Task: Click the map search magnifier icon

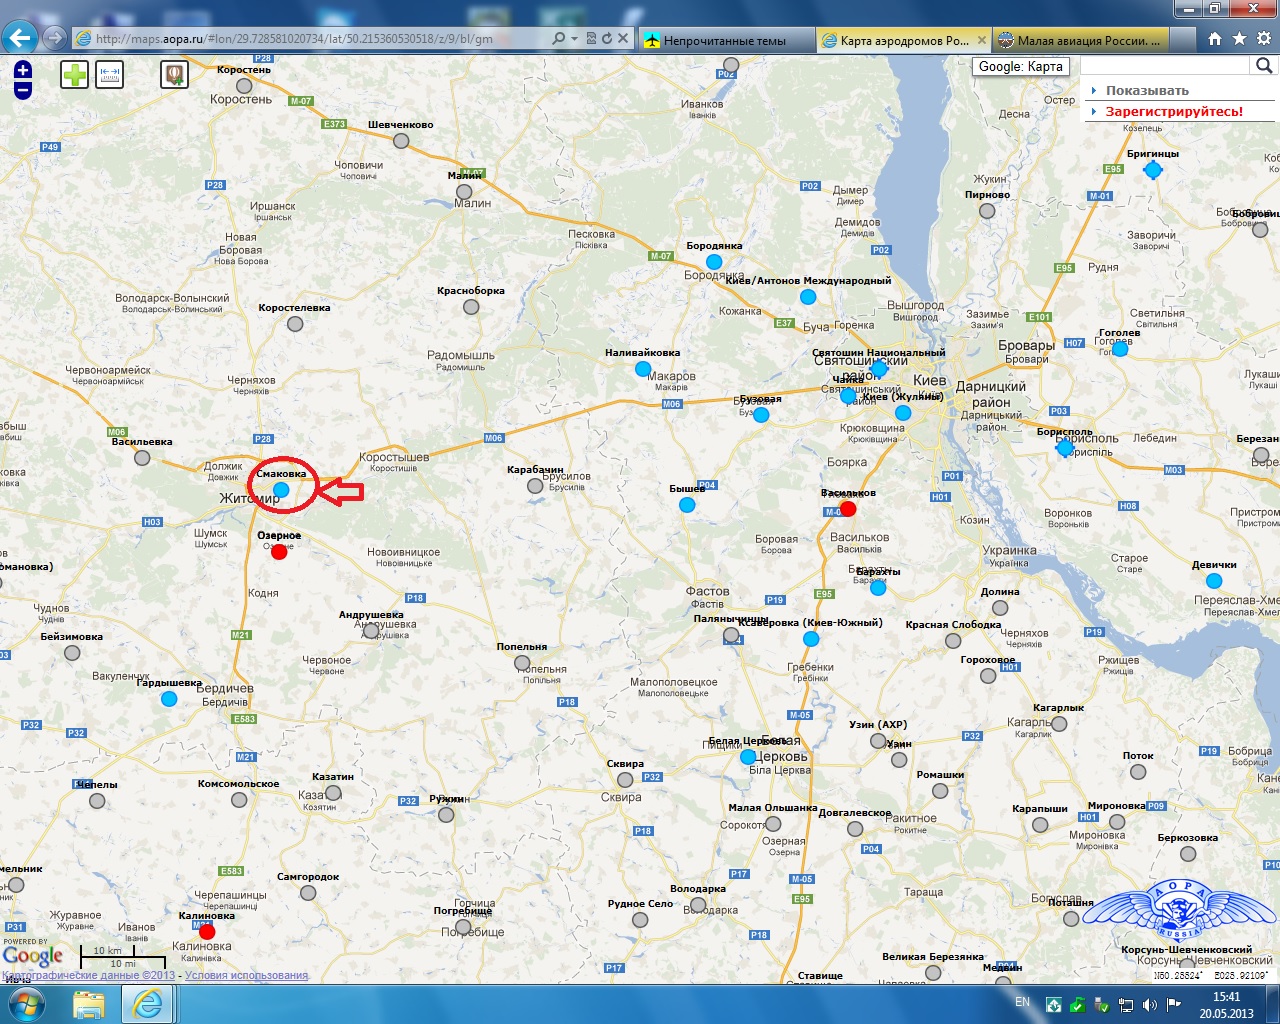Action: [x=1264, y=66]
